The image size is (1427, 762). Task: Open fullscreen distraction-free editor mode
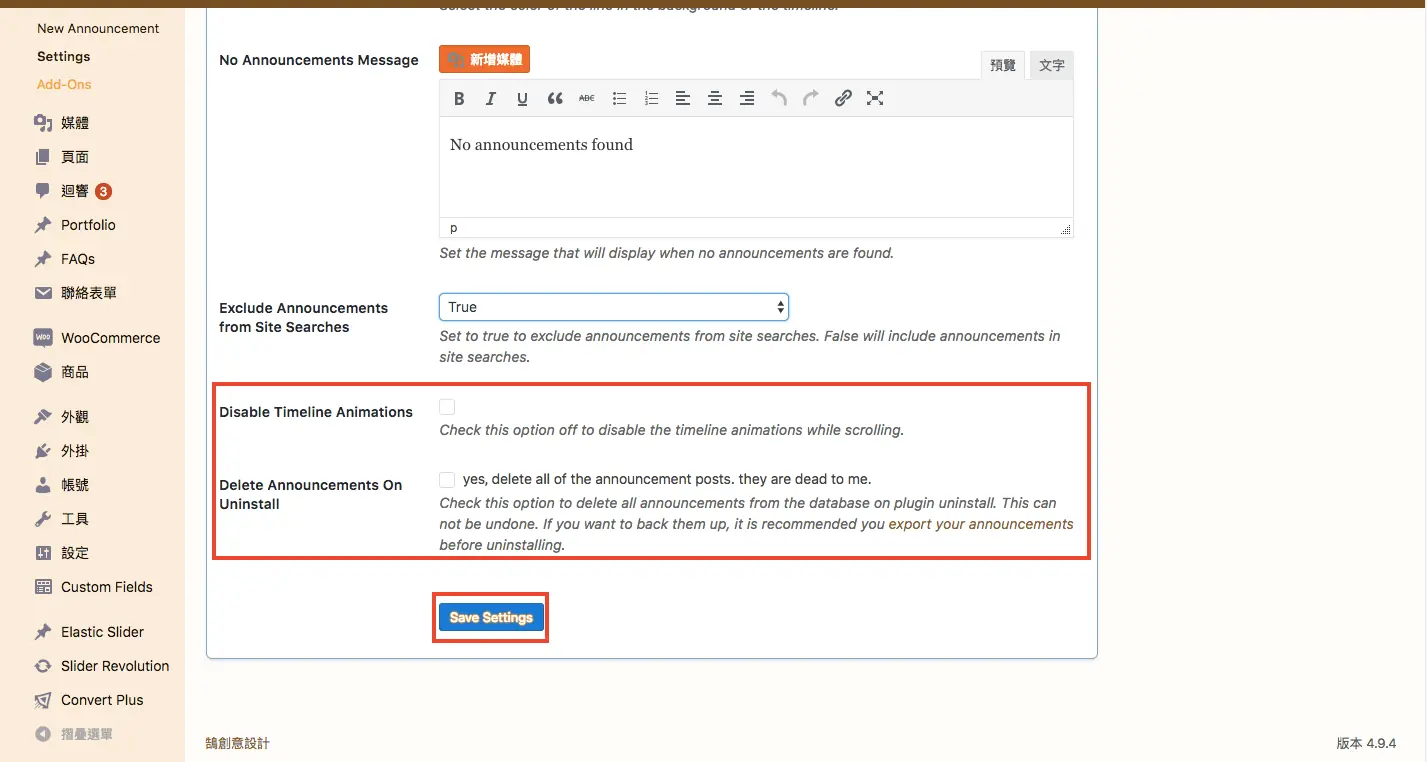[x=875, y=98]
